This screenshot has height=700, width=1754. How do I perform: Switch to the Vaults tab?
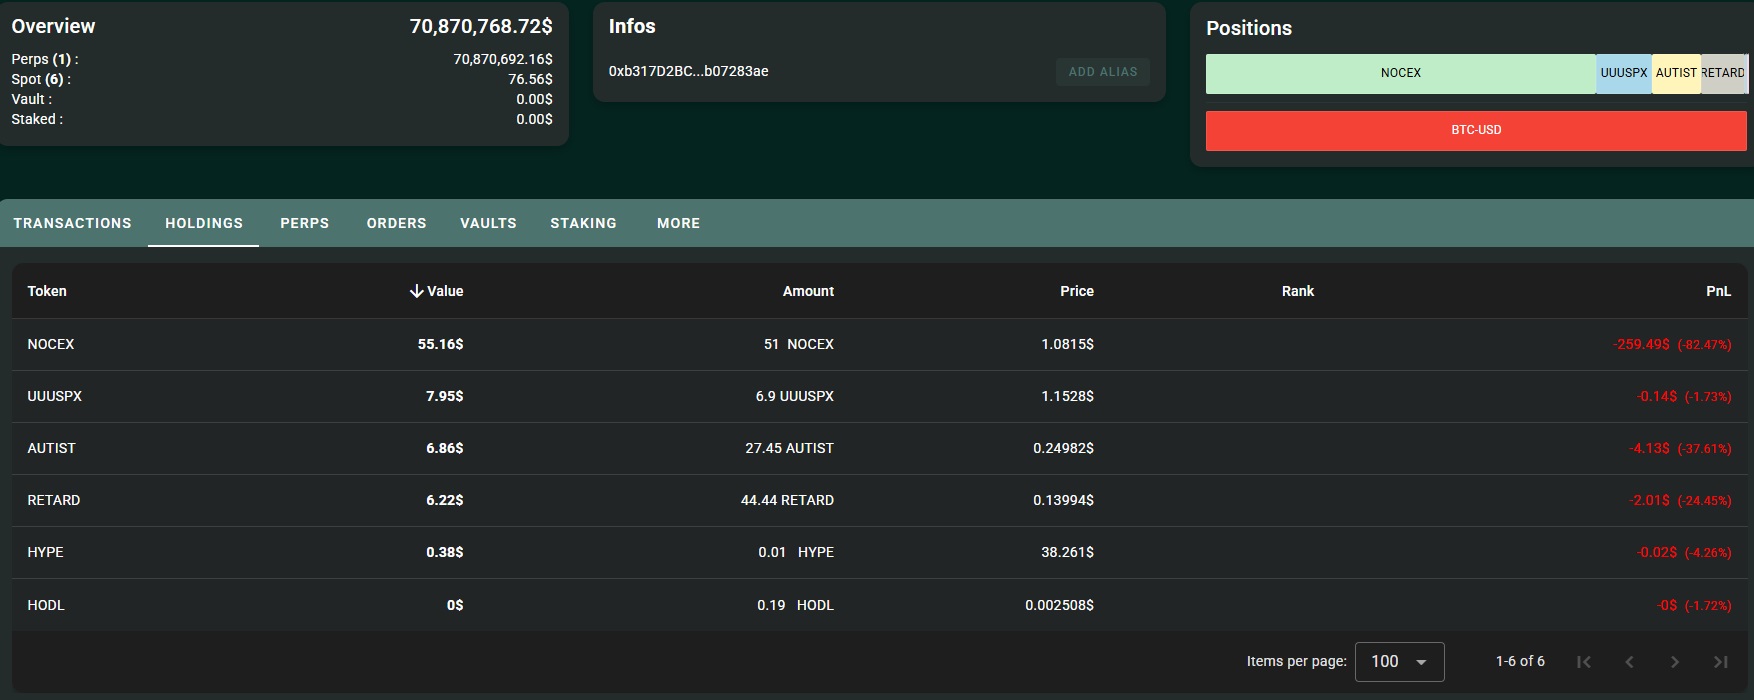click(x=488, y=223)
